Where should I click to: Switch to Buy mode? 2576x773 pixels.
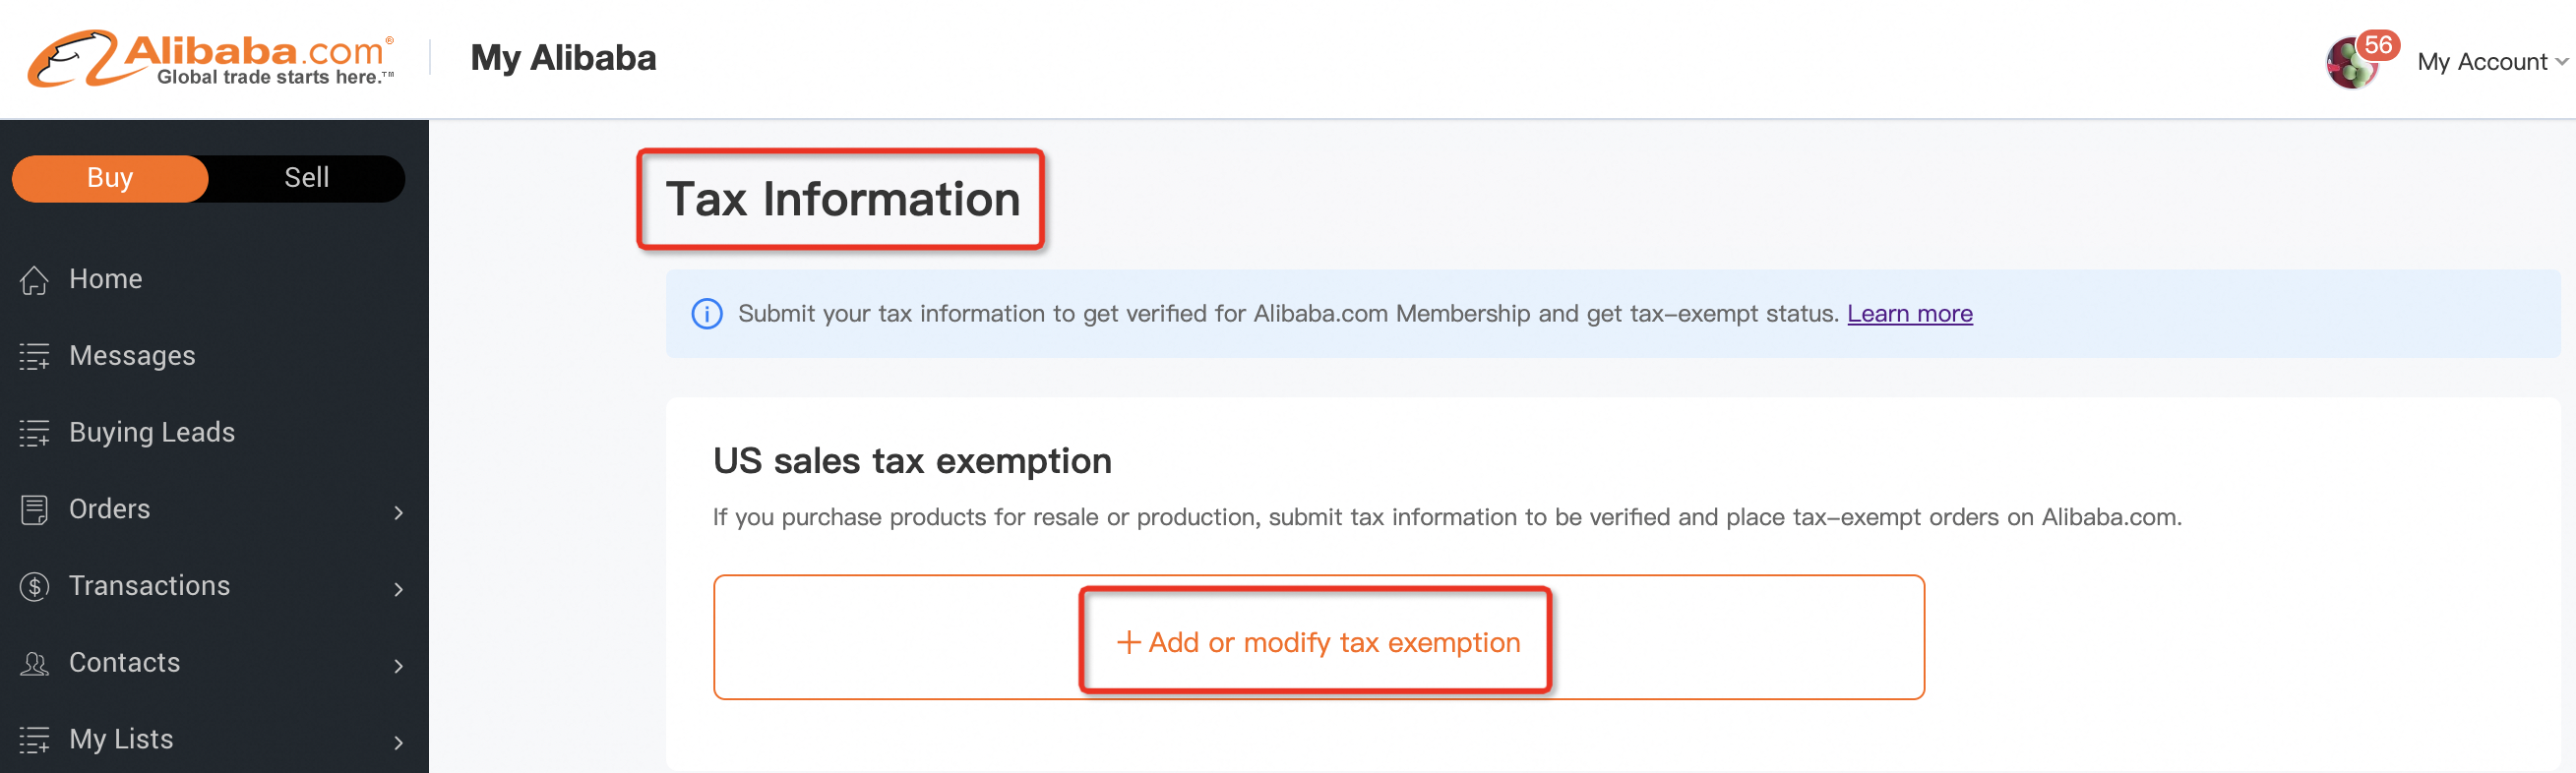point(110,178)
